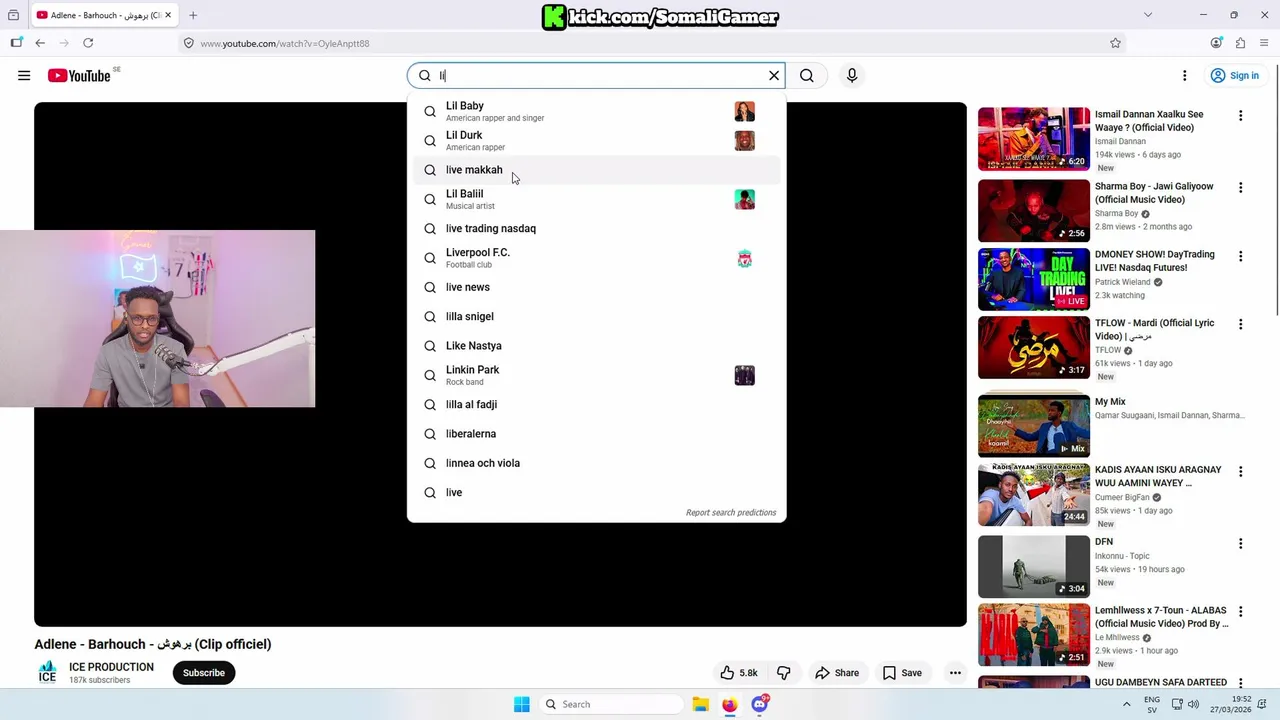Open options for ALABAS video
Image resolution: width=1280 pixels, height=720 pixels.
(x=1240, y=612)
